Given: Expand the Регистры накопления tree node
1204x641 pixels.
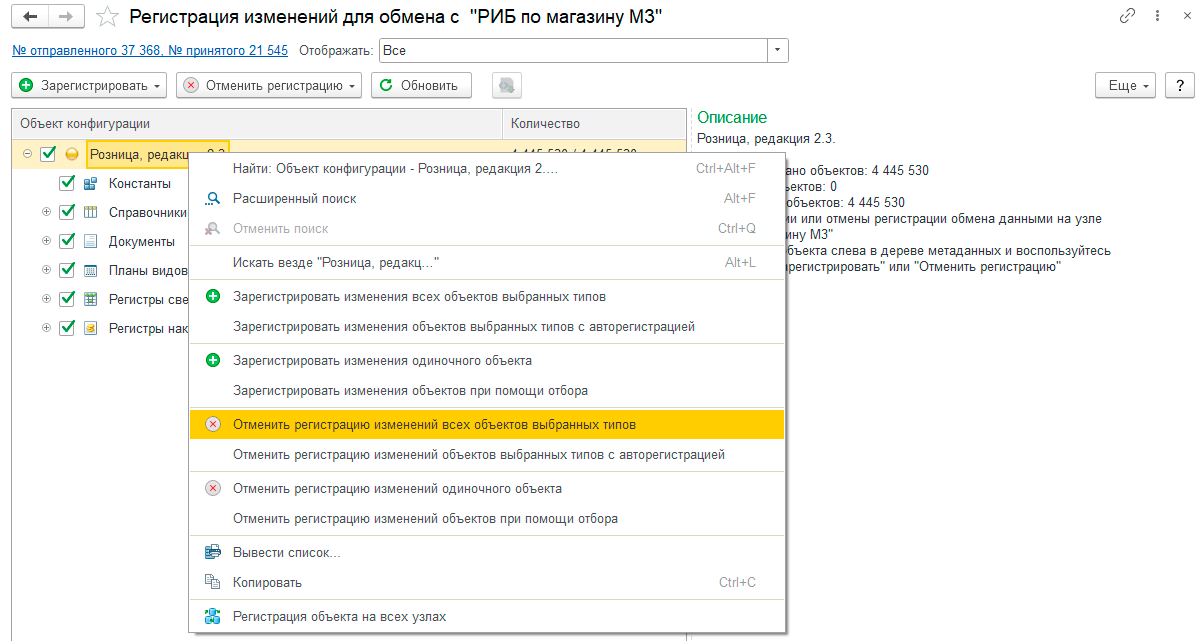Looking at the screenshot, I should click(46, 328).
